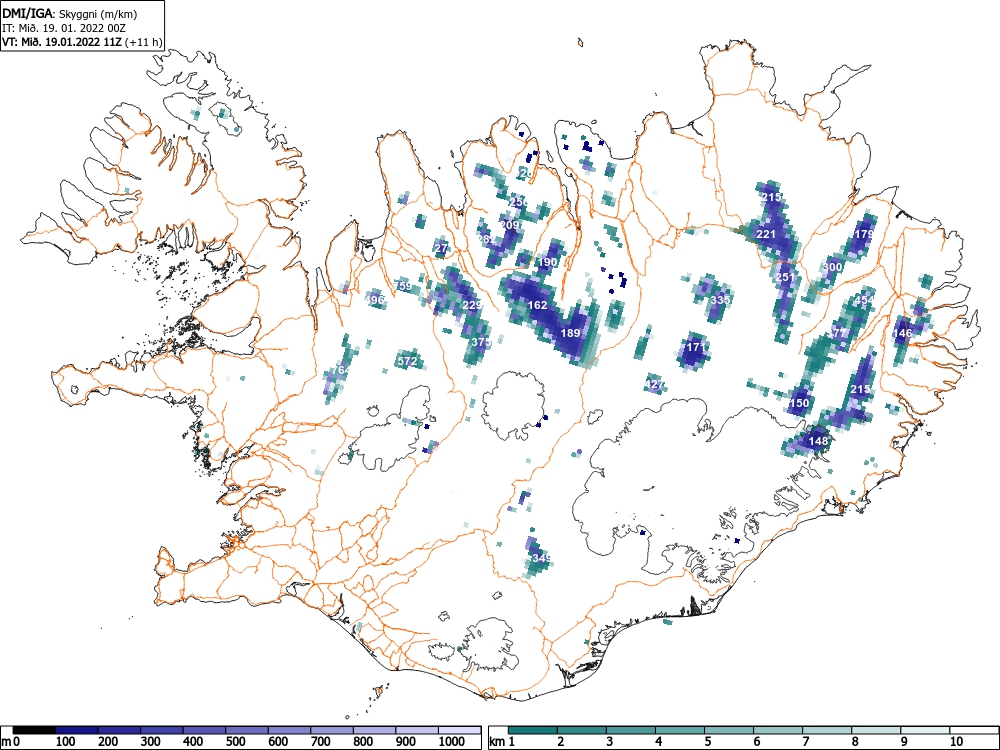Click the '700' label in metre legend

(x=321, y=741)
